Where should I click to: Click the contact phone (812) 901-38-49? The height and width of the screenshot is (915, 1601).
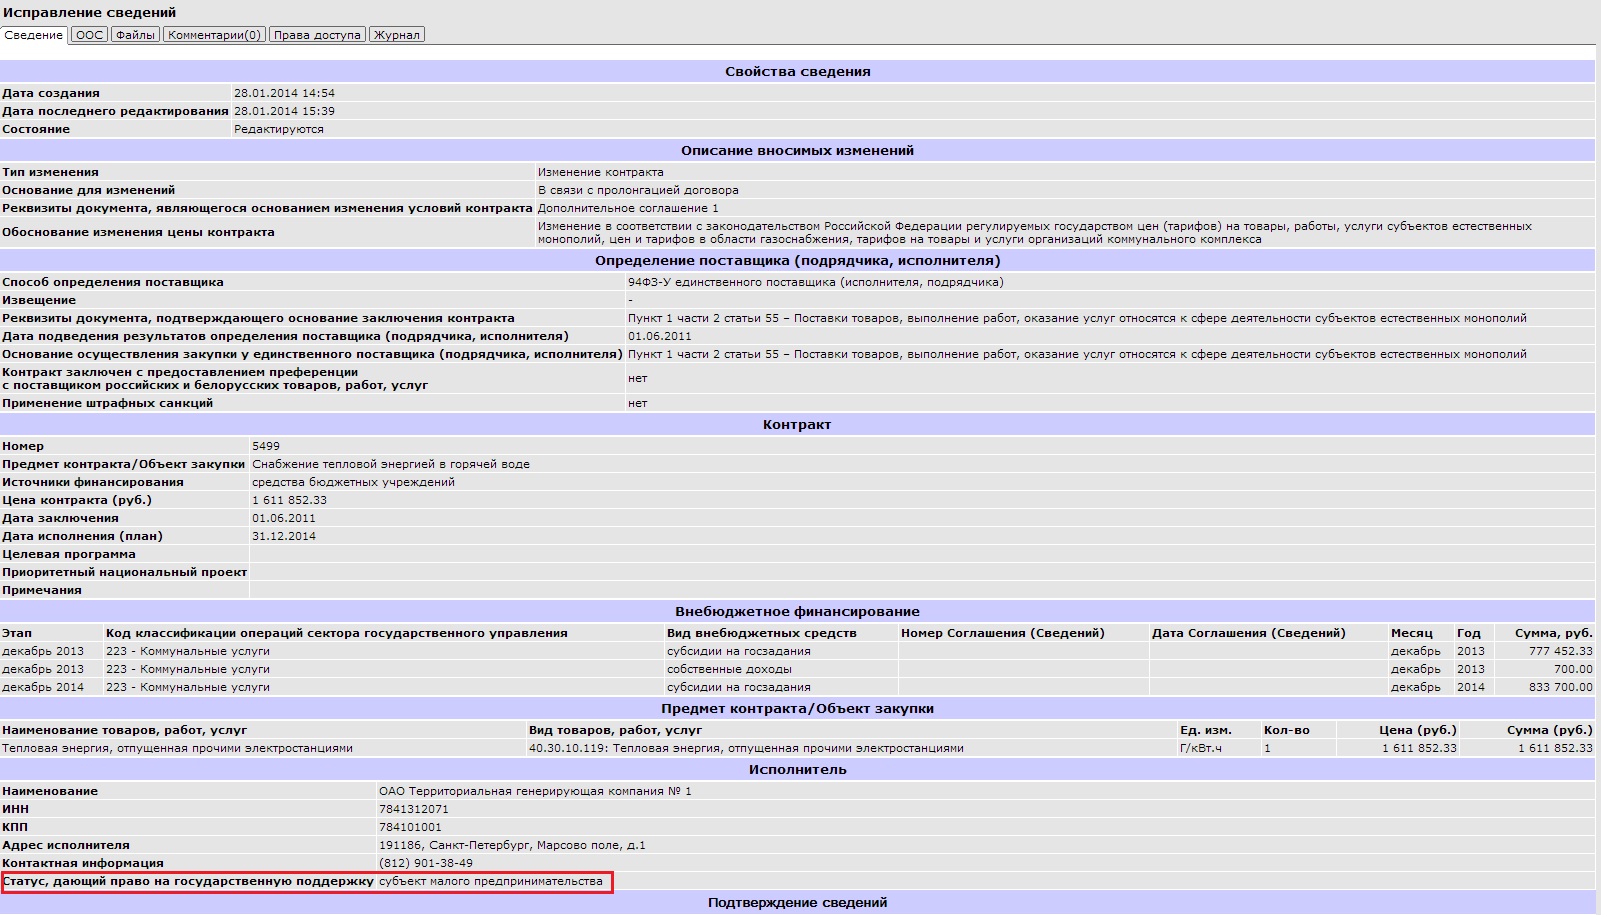point(425,864)
